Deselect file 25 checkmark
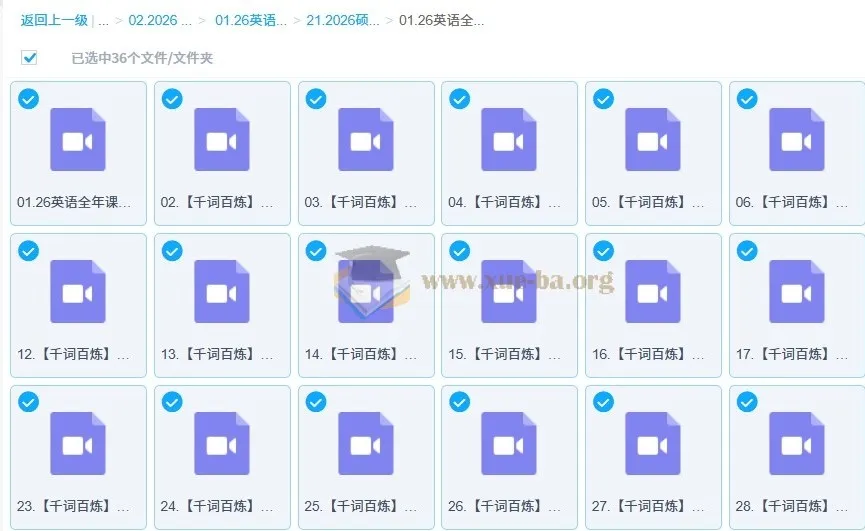865x531 pixels. tap(316, 402)
